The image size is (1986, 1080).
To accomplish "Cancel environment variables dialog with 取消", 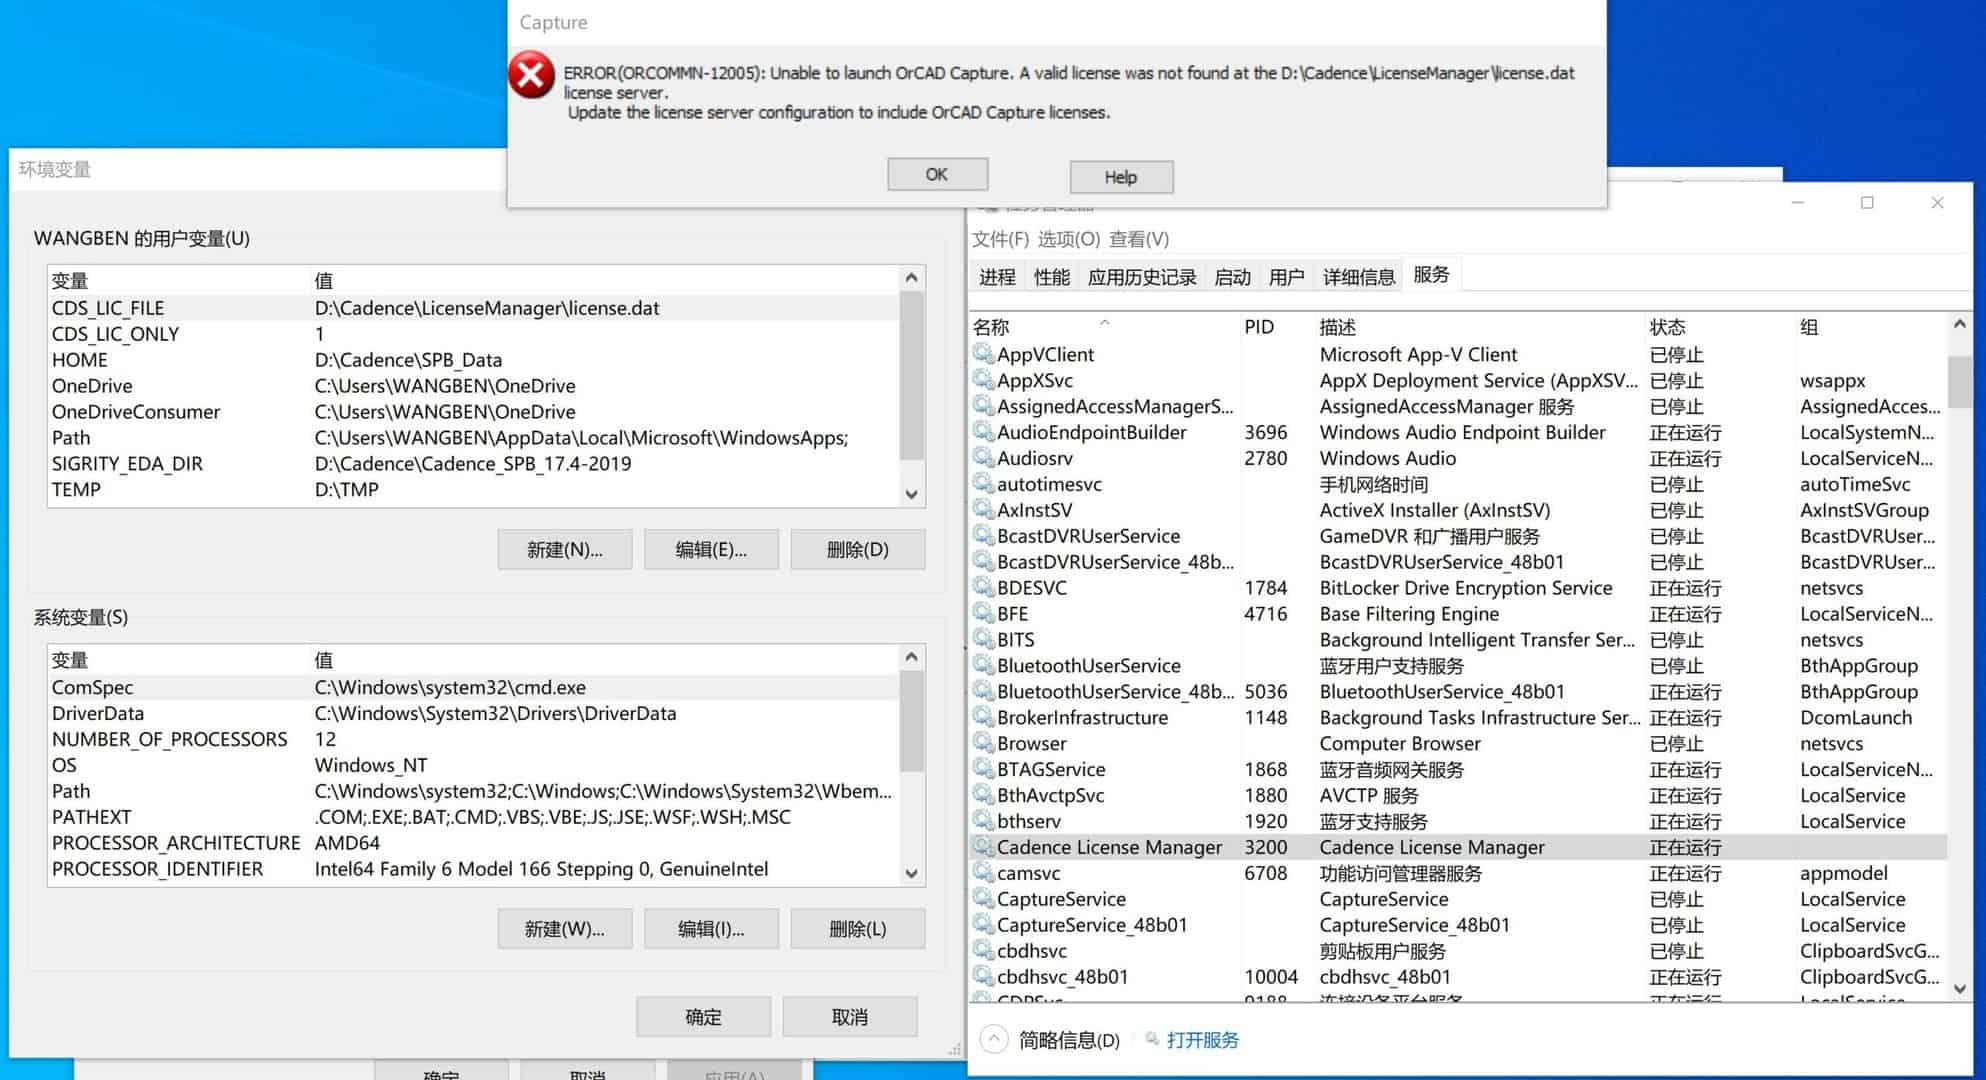I will [x=850, y=1017].
